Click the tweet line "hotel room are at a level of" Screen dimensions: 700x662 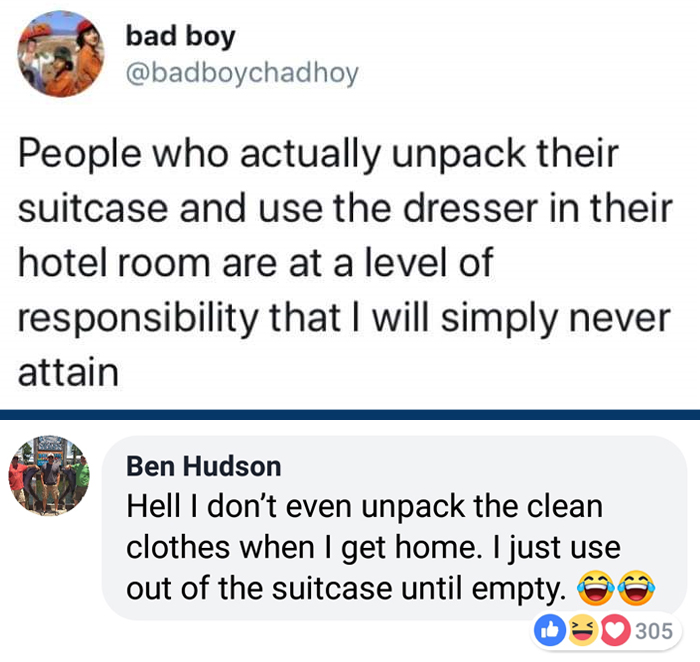click(255, 262)
